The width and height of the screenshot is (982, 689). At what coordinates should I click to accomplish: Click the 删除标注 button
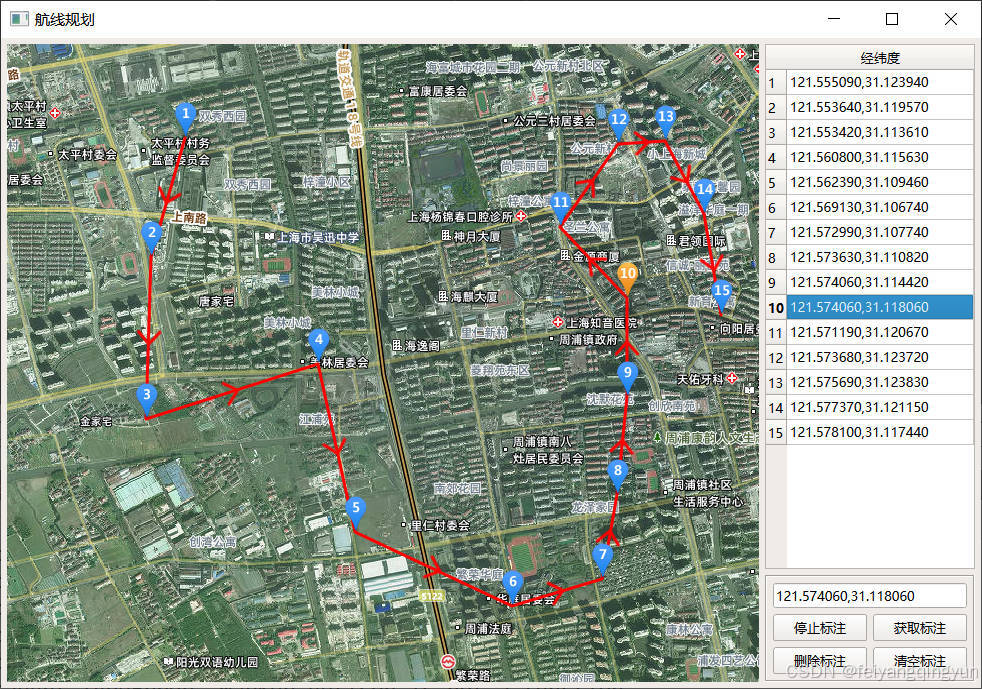pyautogui.click(x=820, y=661)
